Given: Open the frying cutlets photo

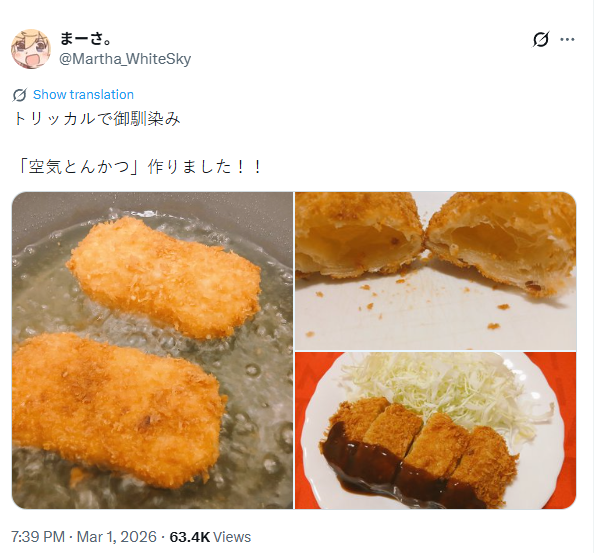Looking at the screenshot, I should point(152,350).
